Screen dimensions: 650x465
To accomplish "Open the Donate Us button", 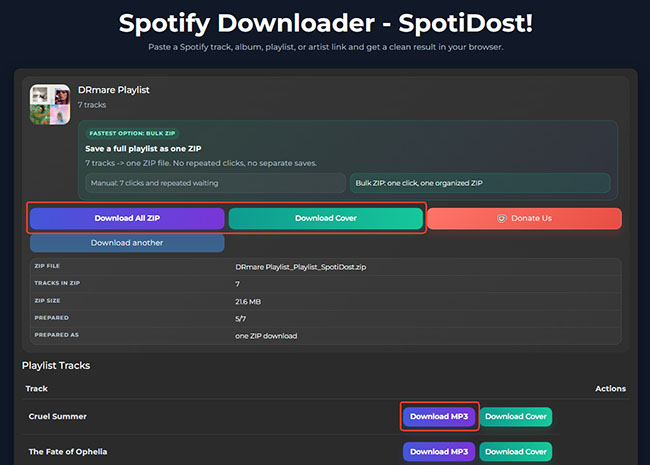I will (x=524, y=218).
